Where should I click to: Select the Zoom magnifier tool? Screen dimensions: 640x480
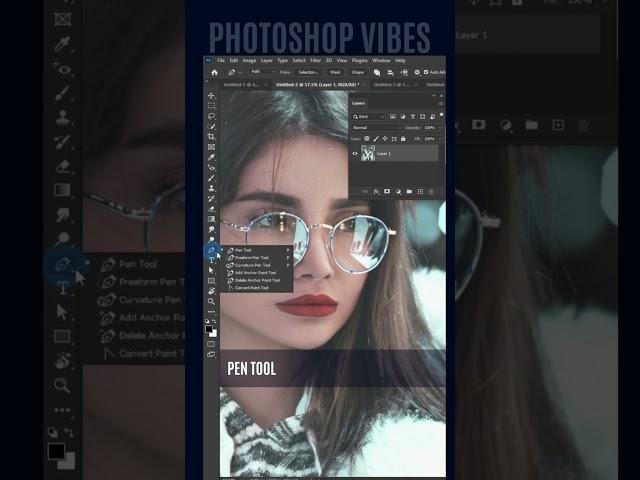pos(211,301)
